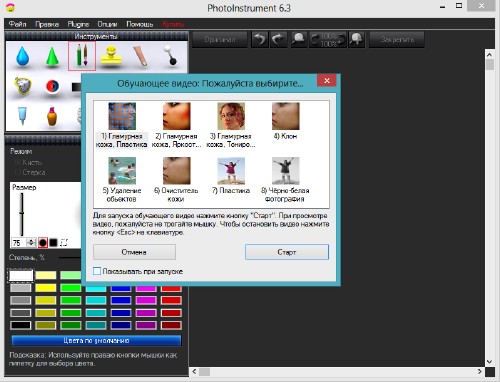500x382 pixels.
Task: Enable 'Показывать при запуске' checkbox
Action: 97,271
